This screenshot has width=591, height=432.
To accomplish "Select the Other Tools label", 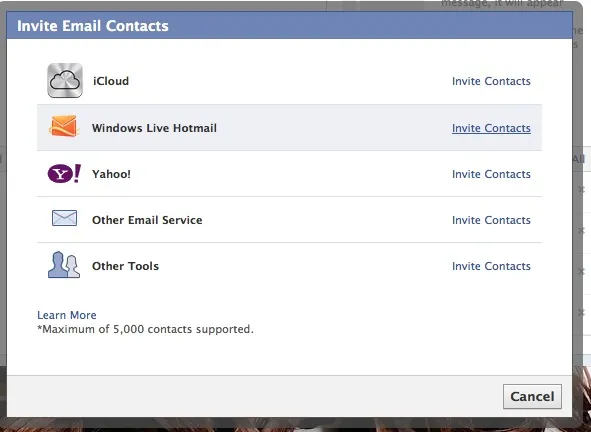I will 125,266.
